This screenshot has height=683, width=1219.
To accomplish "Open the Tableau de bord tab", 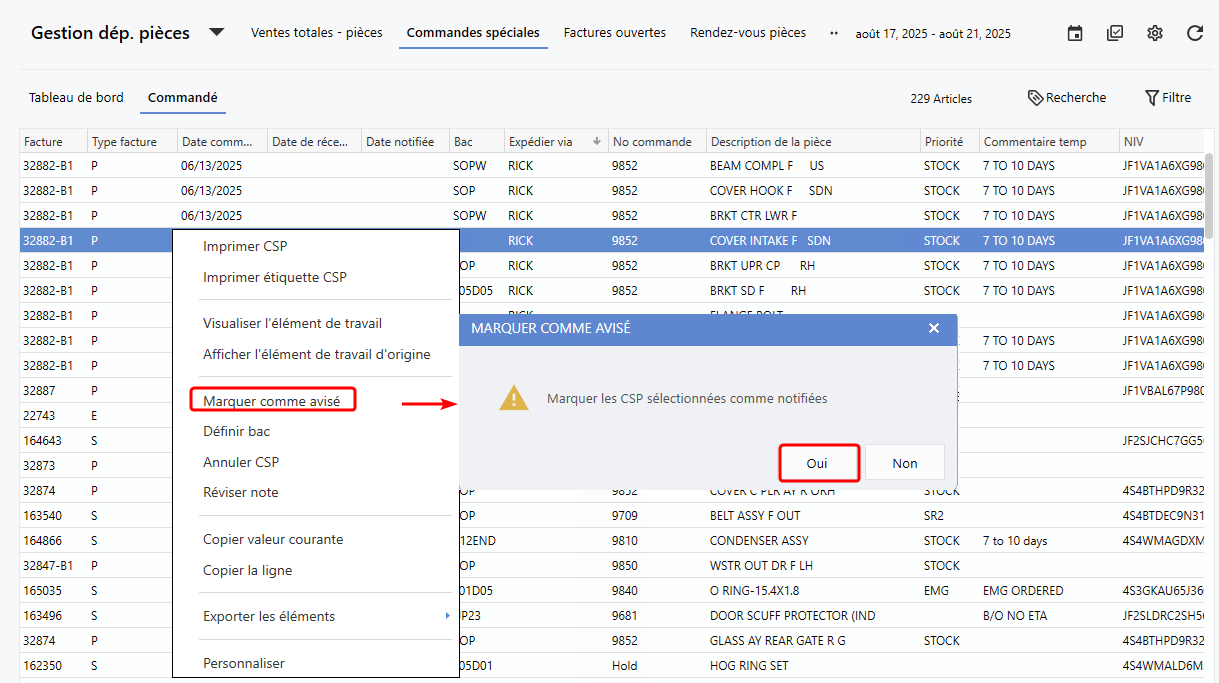I will (x=76, y=98).
